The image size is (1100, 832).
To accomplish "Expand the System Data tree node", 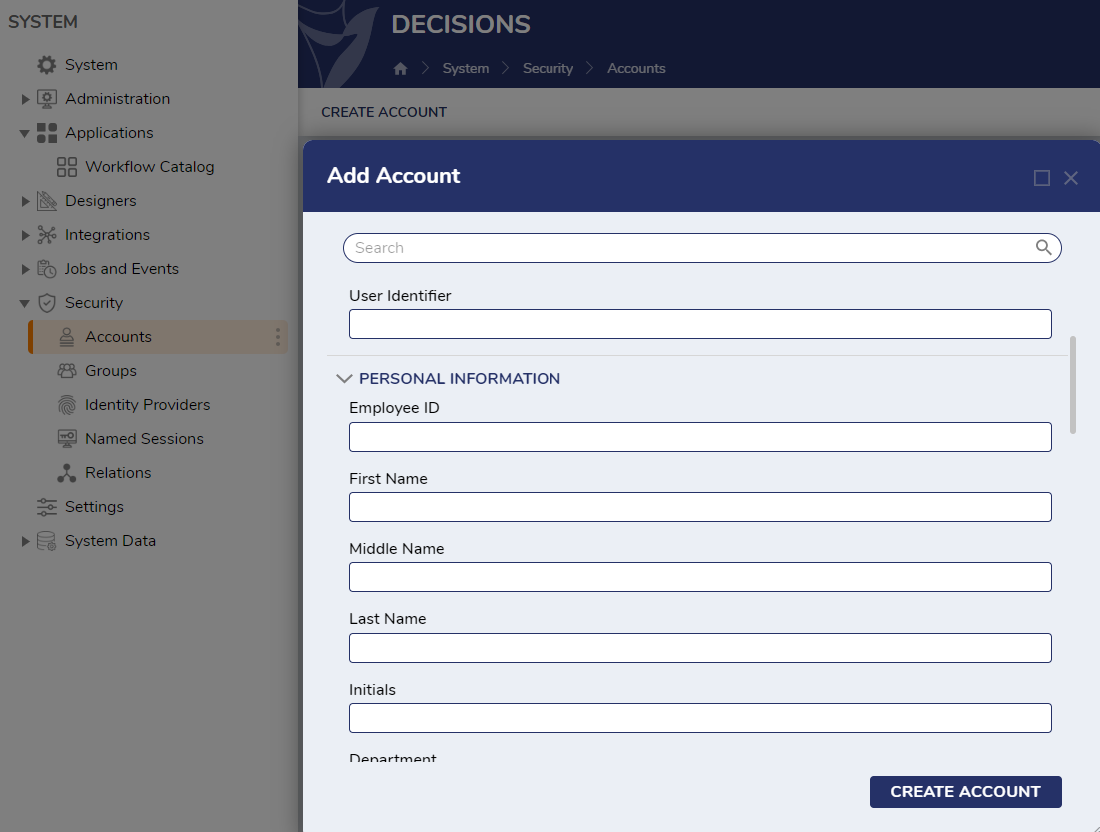I will coord(24,540).
